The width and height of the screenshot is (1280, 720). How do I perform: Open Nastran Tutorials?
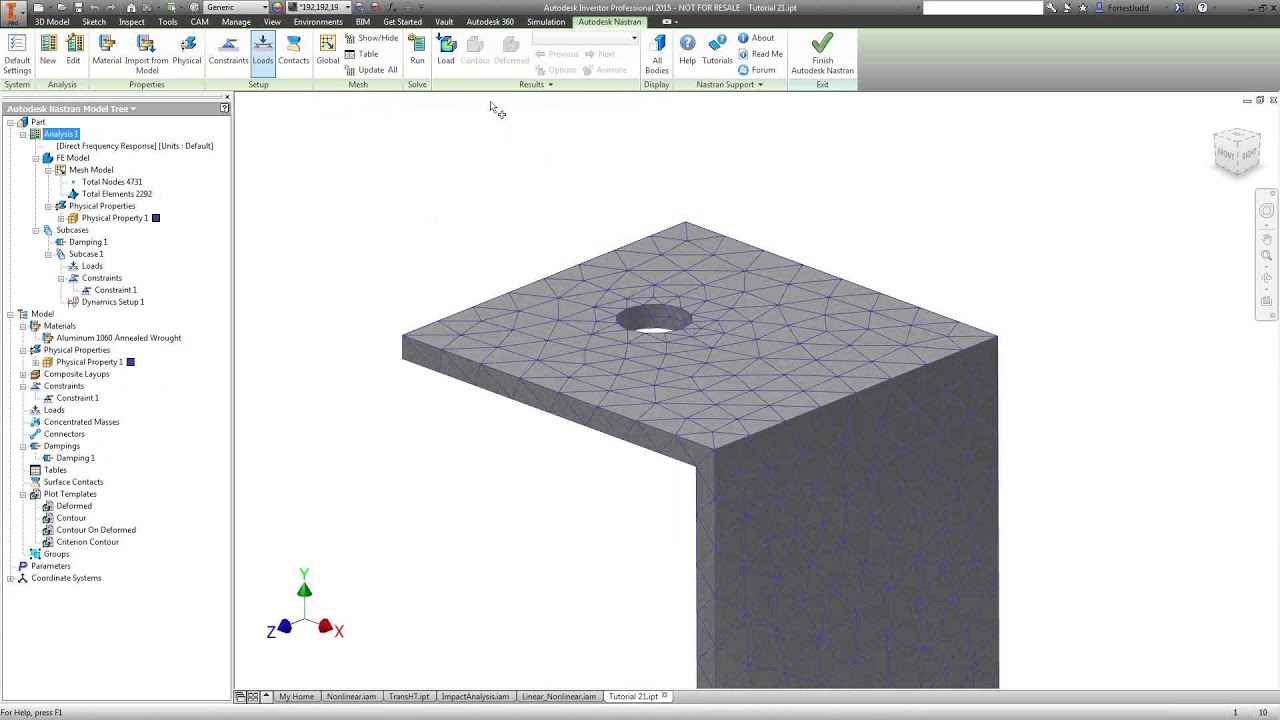tap(717, 50)
